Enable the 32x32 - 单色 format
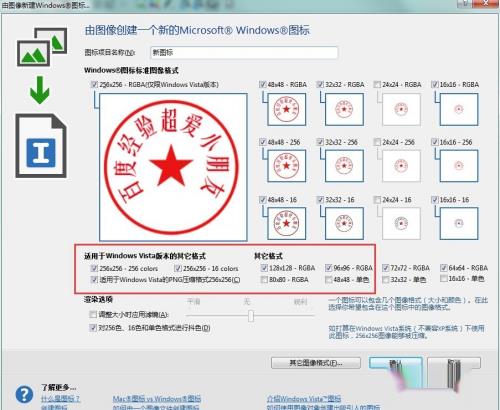This screenshot has width=500, height=410. [x=386, y=279]
